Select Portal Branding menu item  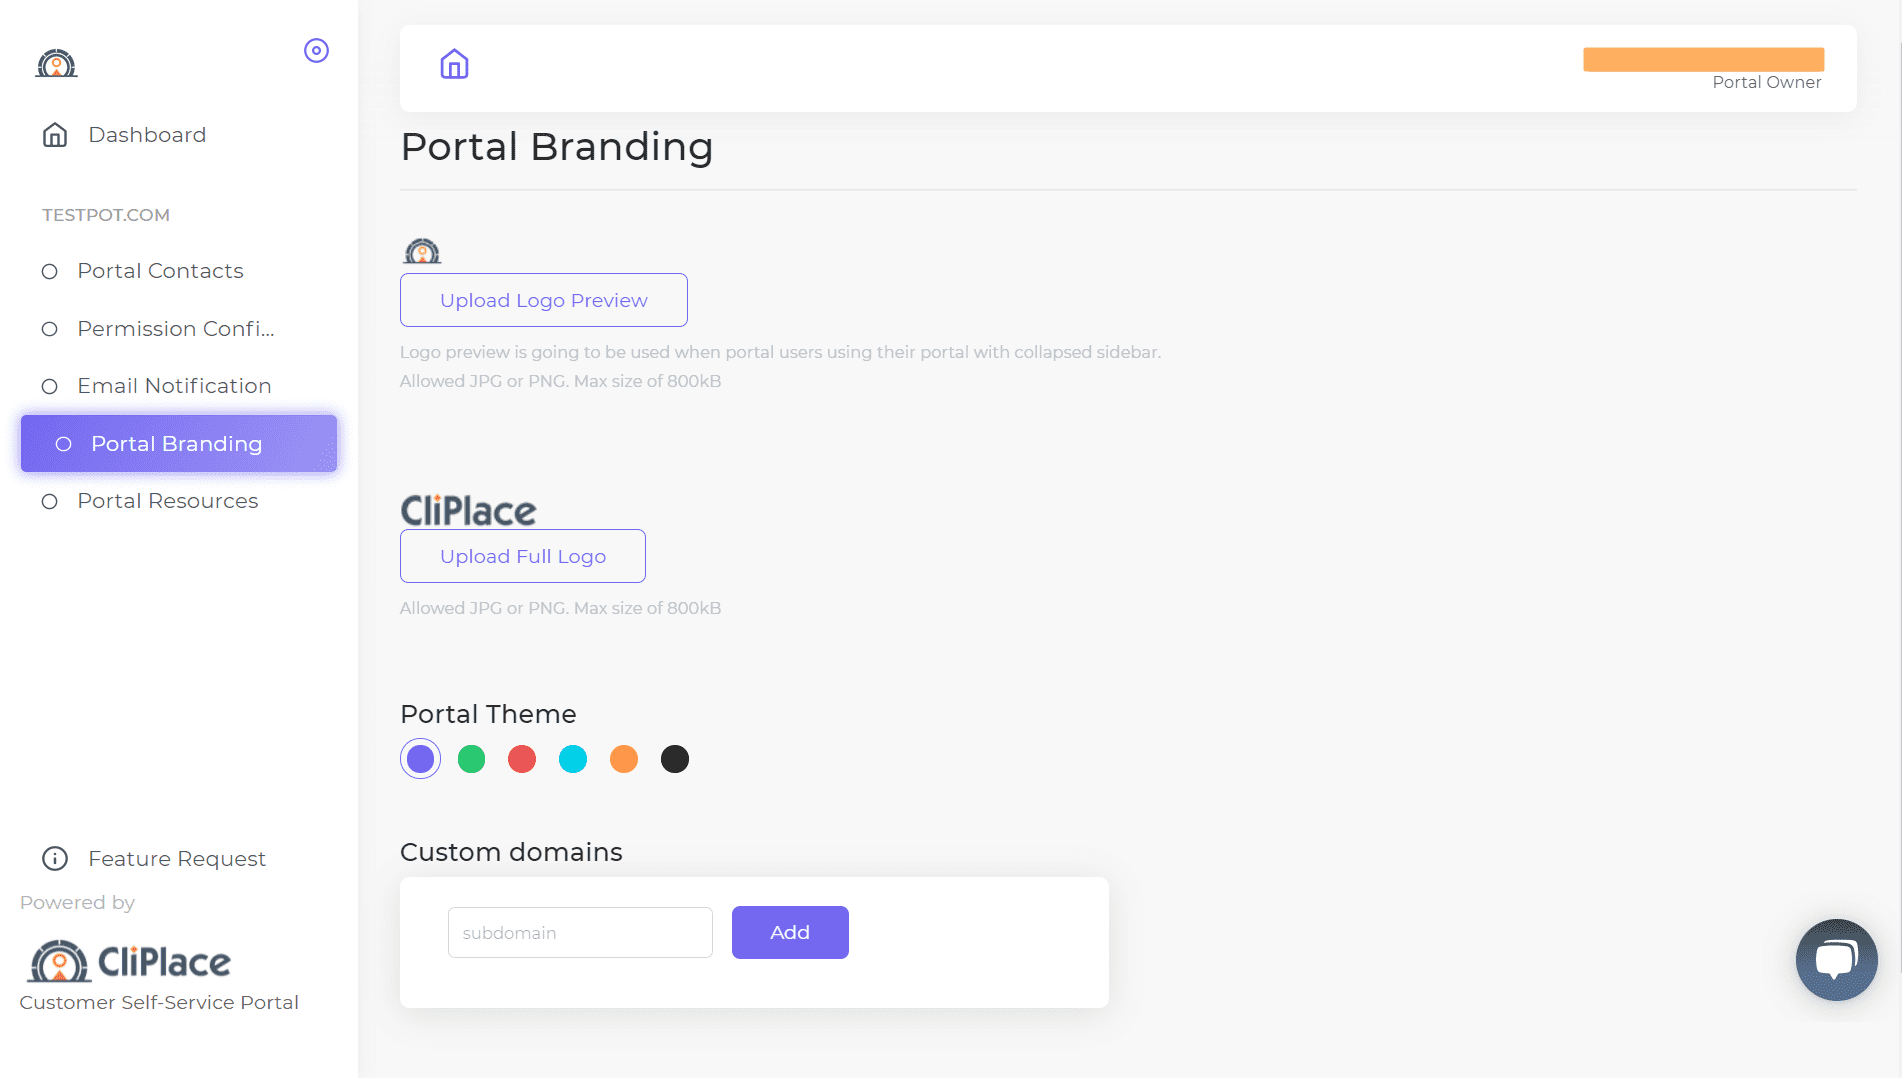(179, 444)
